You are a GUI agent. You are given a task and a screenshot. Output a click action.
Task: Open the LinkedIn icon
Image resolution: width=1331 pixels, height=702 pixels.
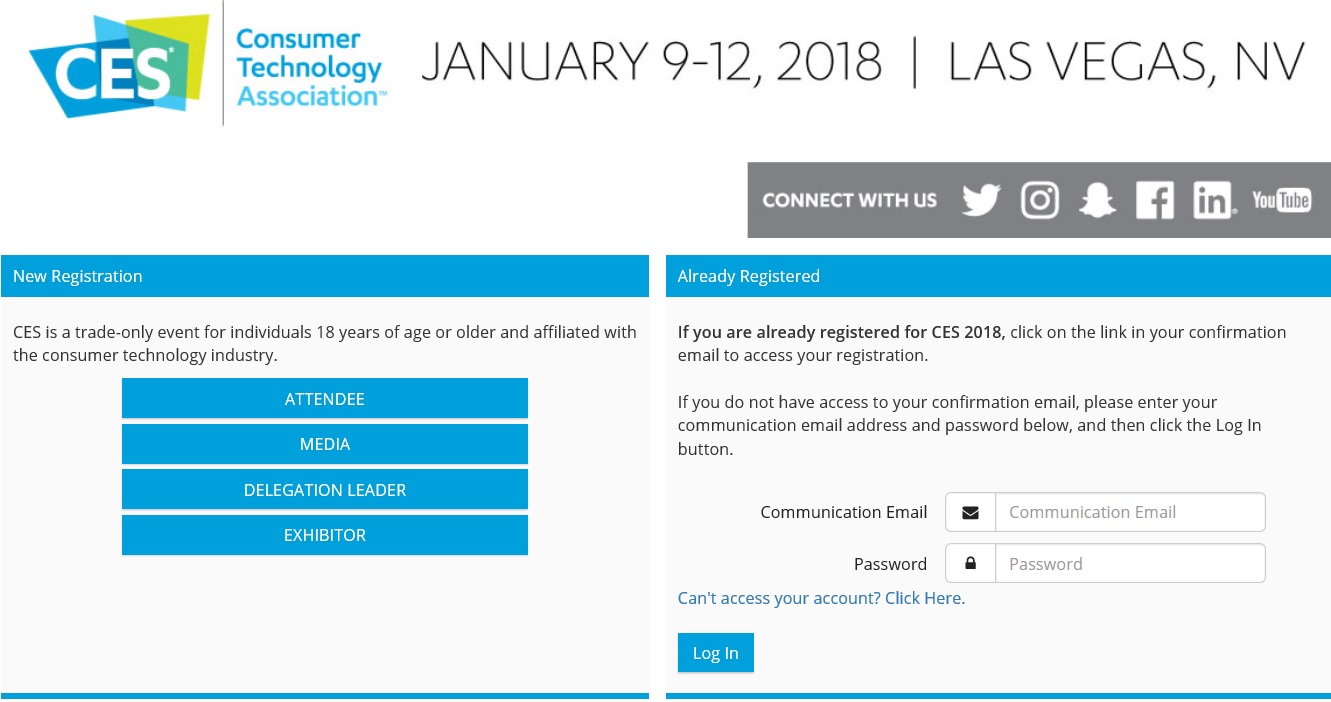click(1214, 200)
